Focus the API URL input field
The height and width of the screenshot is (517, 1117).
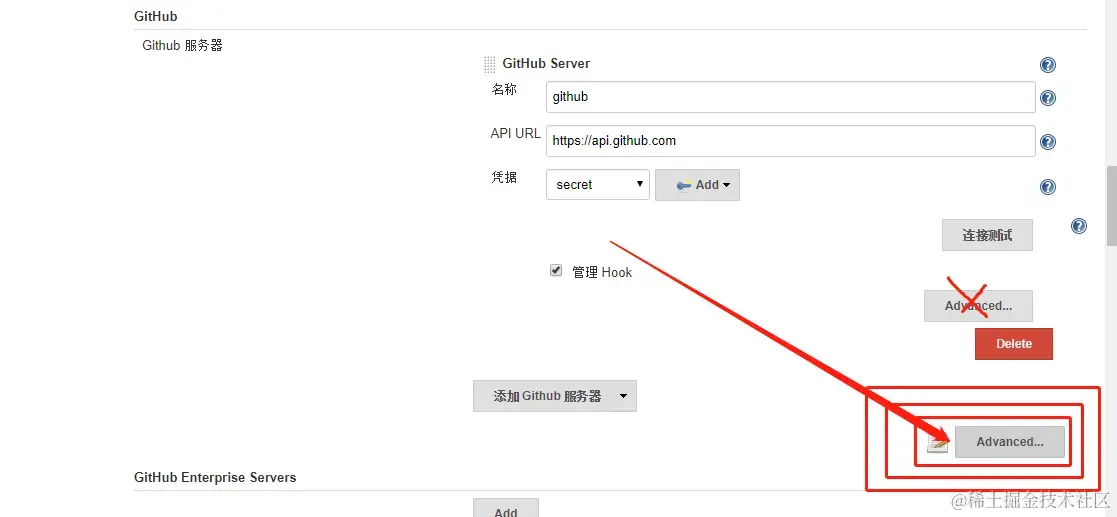coord(791,141)
